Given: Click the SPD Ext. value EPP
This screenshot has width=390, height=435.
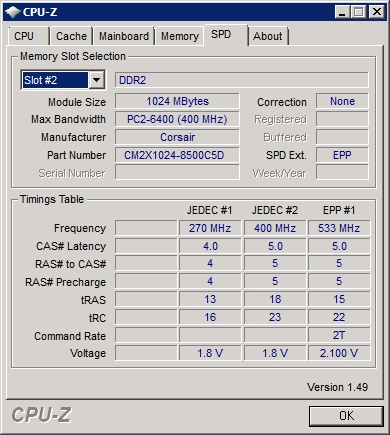Looking at the screenshot, I should click(x=342, y=155).
